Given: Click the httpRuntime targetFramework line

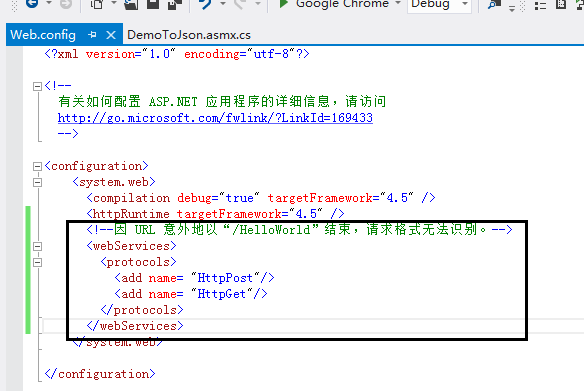Looking at the screenshot, I should click(x=215, y=214).
